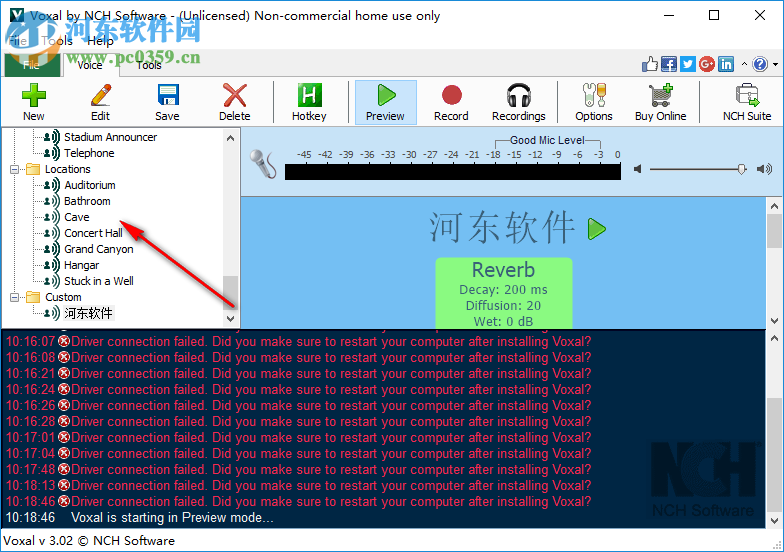Select the Stuck in a Well voice
The width and height of the screenshot is (784, 552).
[99, 281]
